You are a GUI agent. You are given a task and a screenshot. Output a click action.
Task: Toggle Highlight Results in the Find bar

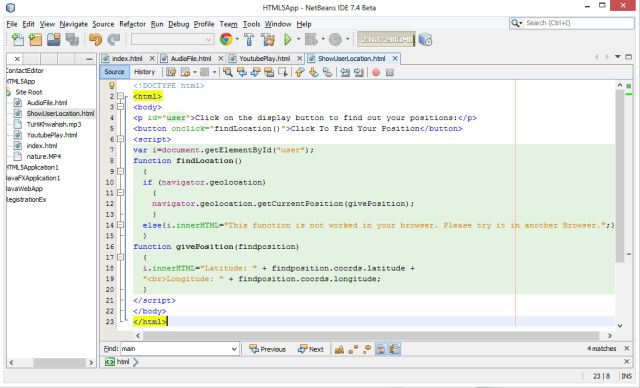click(x=380, y=349)
